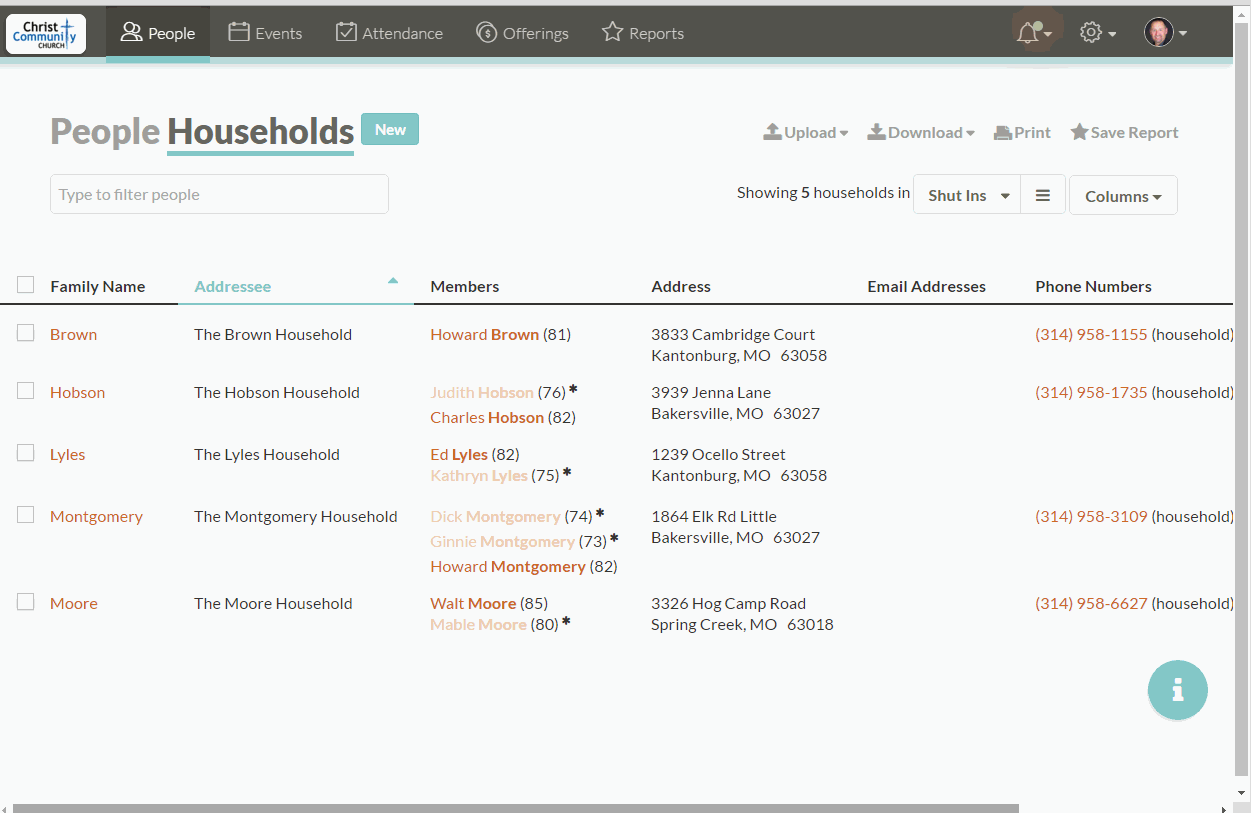Image resolution: width=1251 pixels, height=813 pixels.
Task: Expand the Shut Ins group dropdown
Action: coord(967,196)
